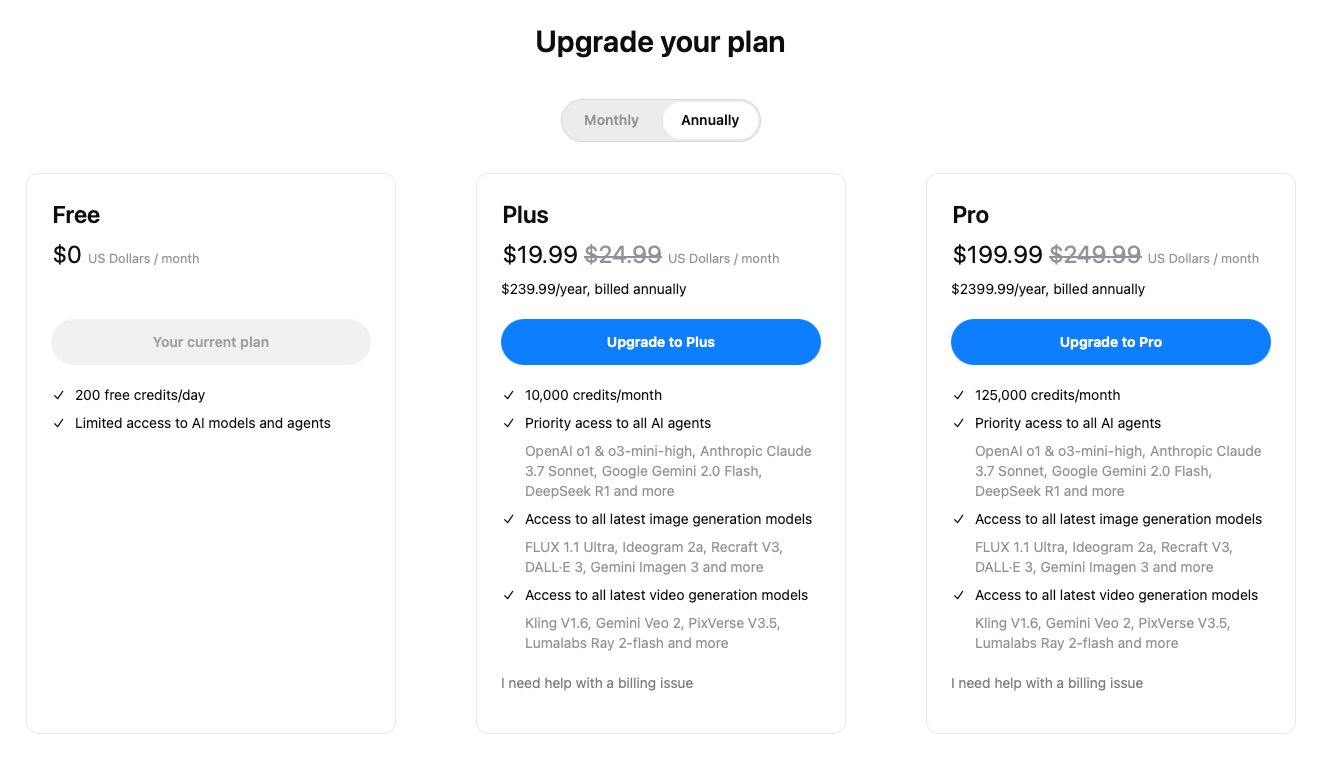Click Pro plan's video generation checkmark
The width and height of the screenshot is (1339, 764).
point(959,595)
